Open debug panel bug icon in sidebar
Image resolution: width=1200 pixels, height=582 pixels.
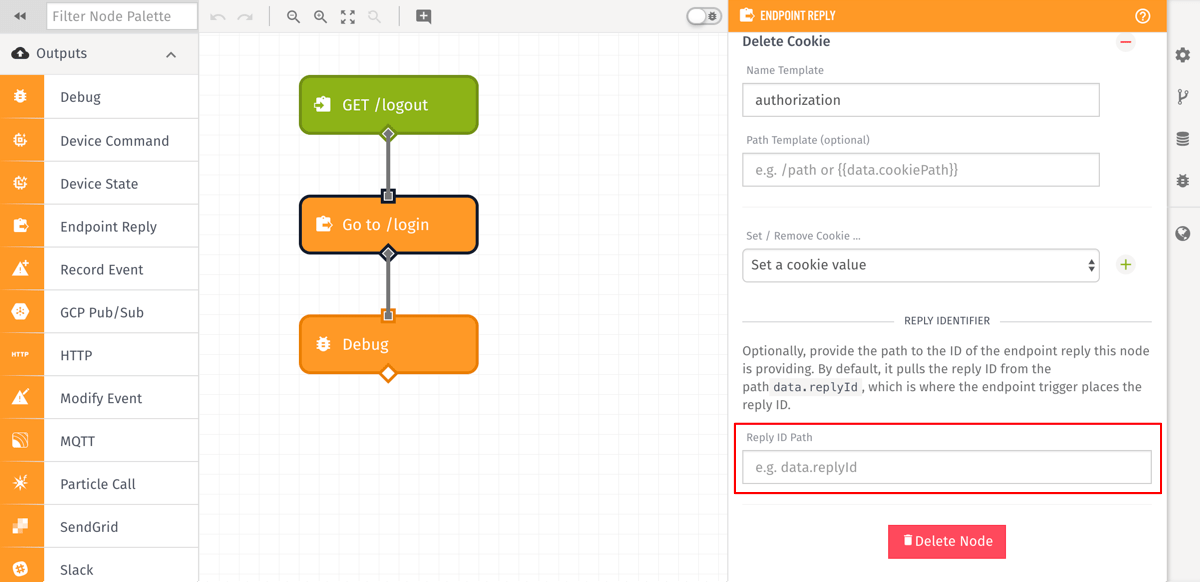pyautogui.click(x=1183, y=181)
